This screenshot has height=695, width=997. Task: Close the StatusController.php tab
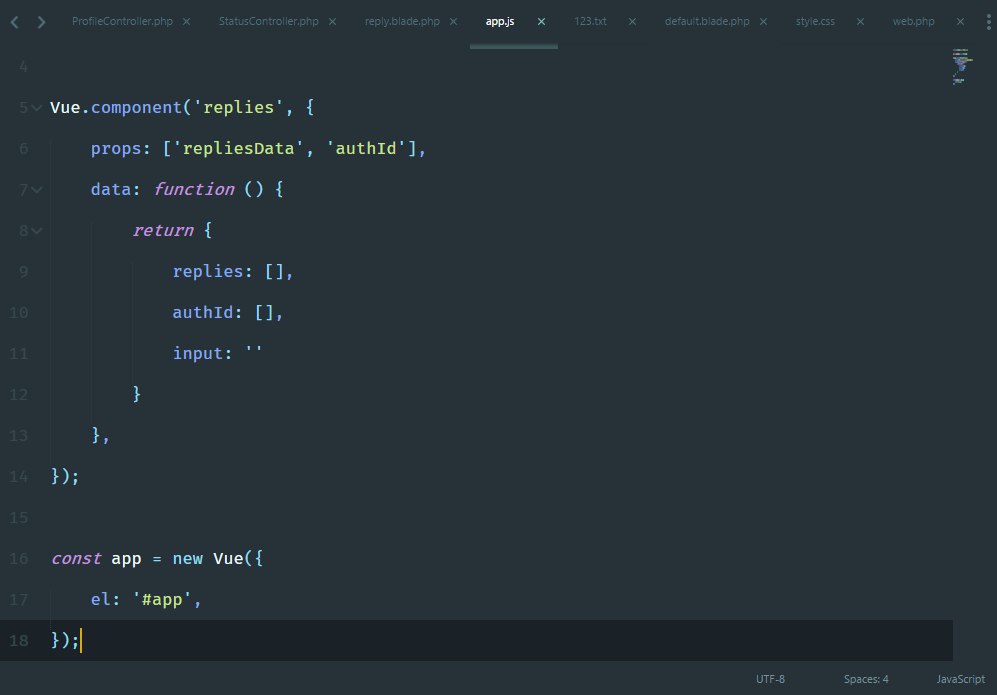333,22
